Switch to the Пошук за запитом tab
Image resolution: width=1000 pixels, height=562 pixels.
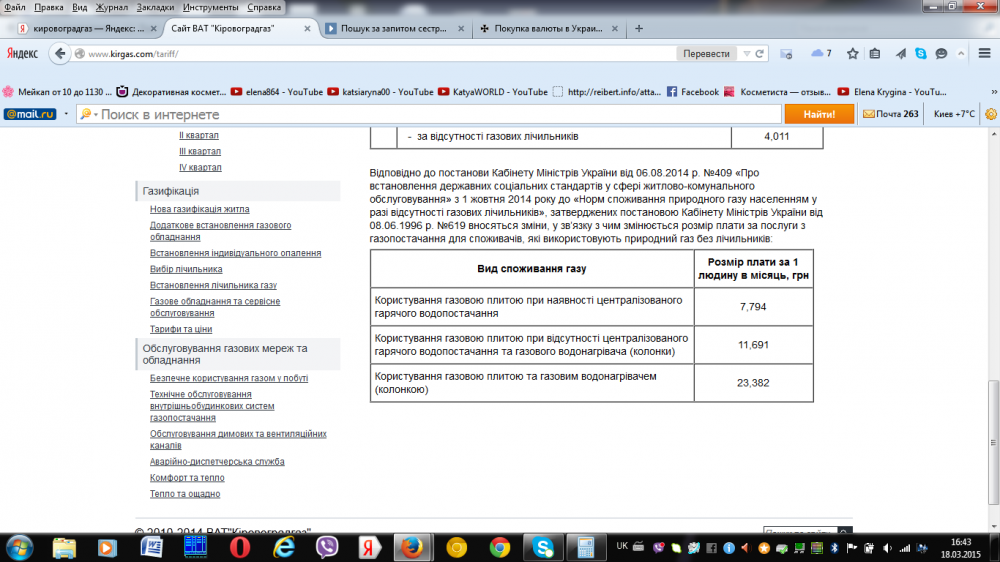pyautogui.click(x=395, y=29)
